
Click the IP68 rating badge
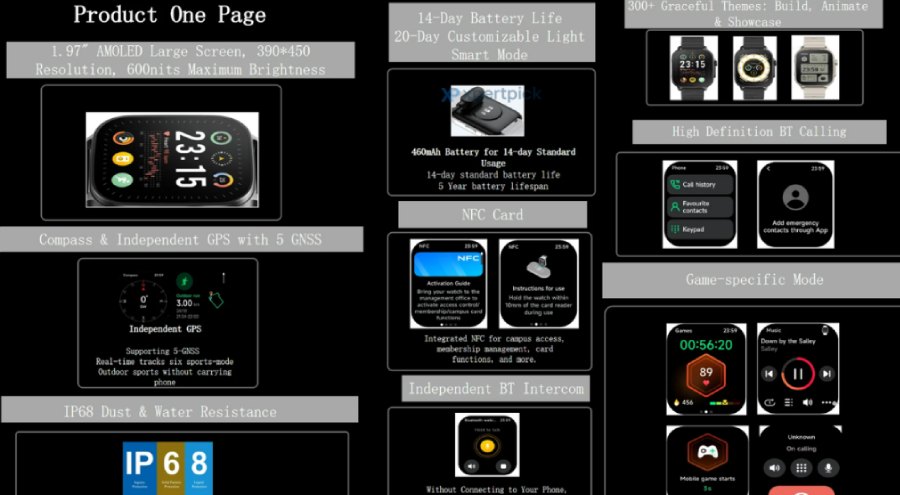(167, 467)
